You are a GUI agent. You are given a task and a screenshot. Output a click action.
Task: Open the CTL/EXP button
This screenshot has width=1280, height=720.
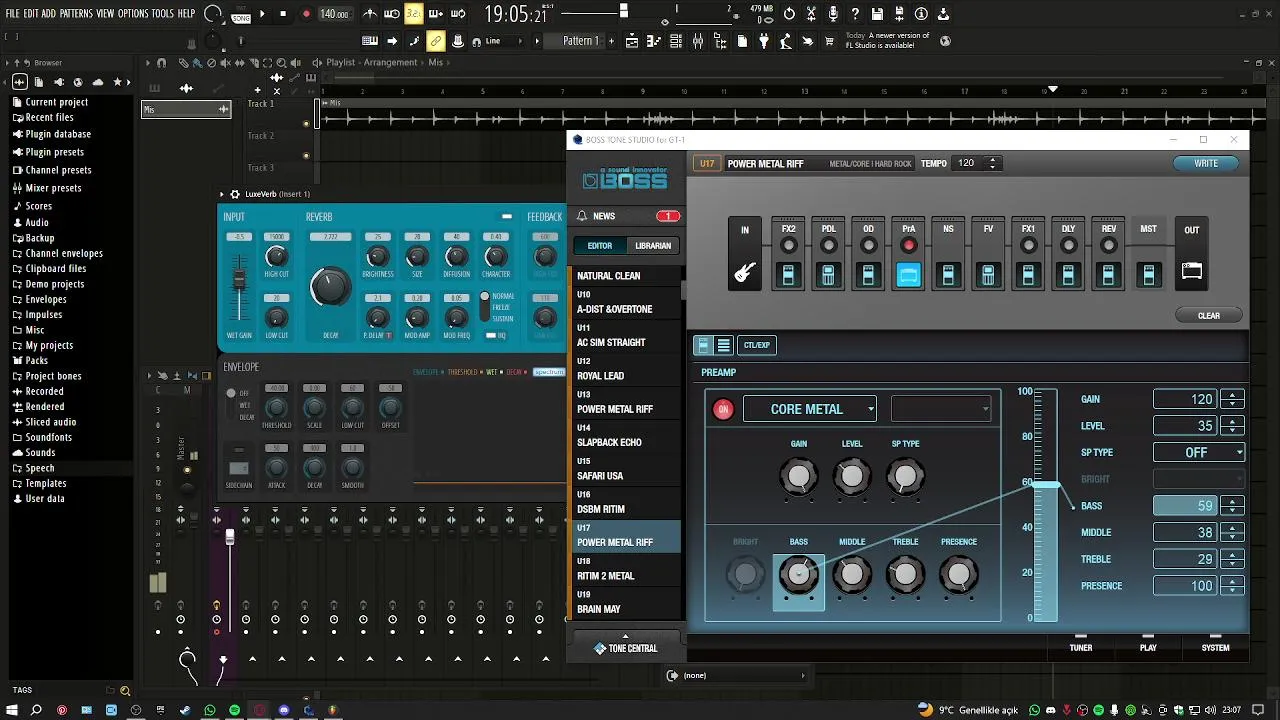[x=757, y=345]
